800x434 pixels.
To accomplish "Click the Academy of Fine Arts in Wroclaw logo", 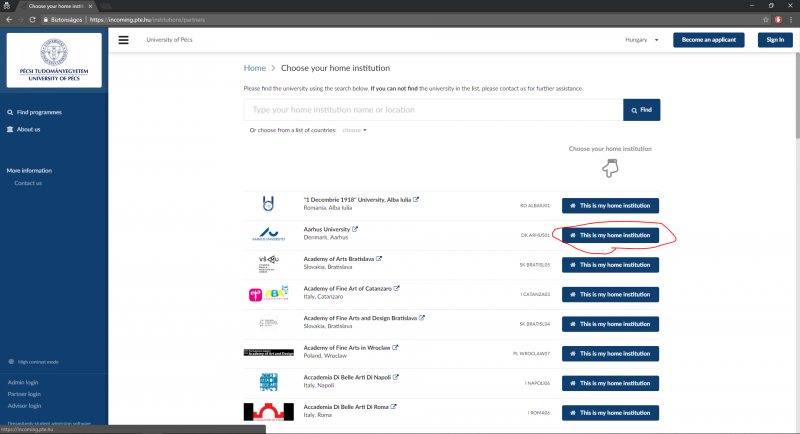I will click(269, 352).
